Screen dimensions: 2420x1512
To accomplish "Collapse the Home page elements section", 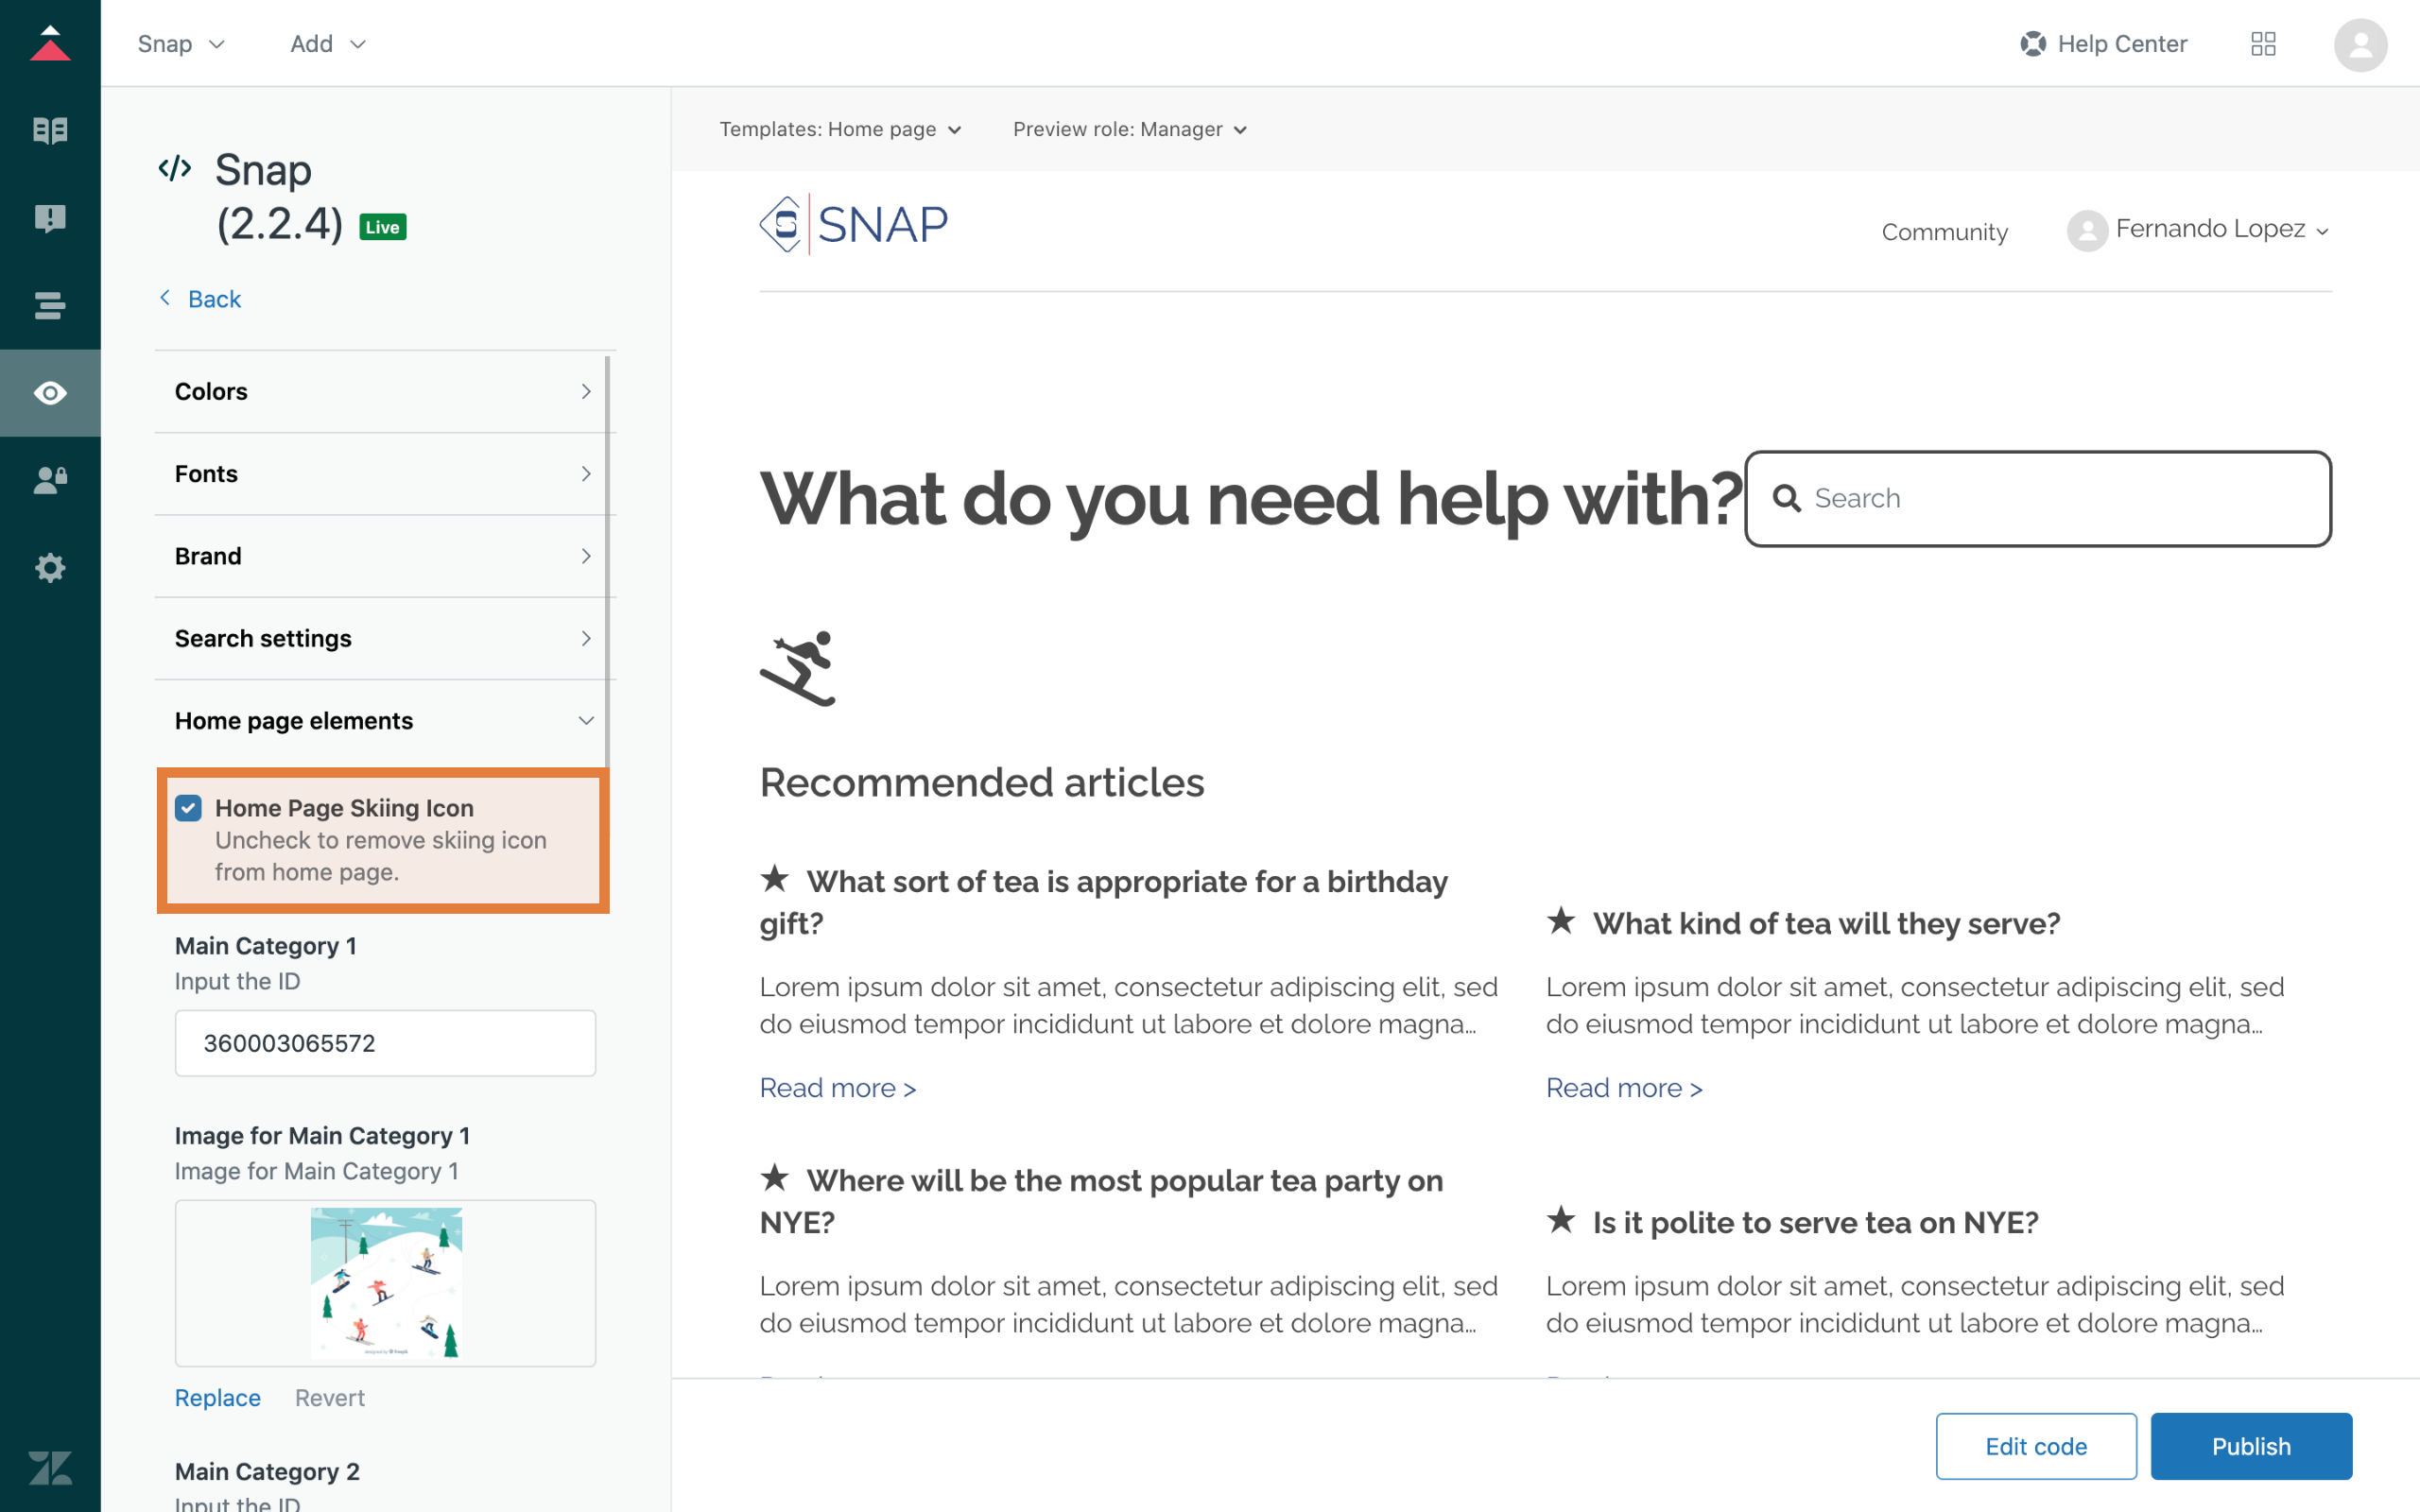I will 385,721.
